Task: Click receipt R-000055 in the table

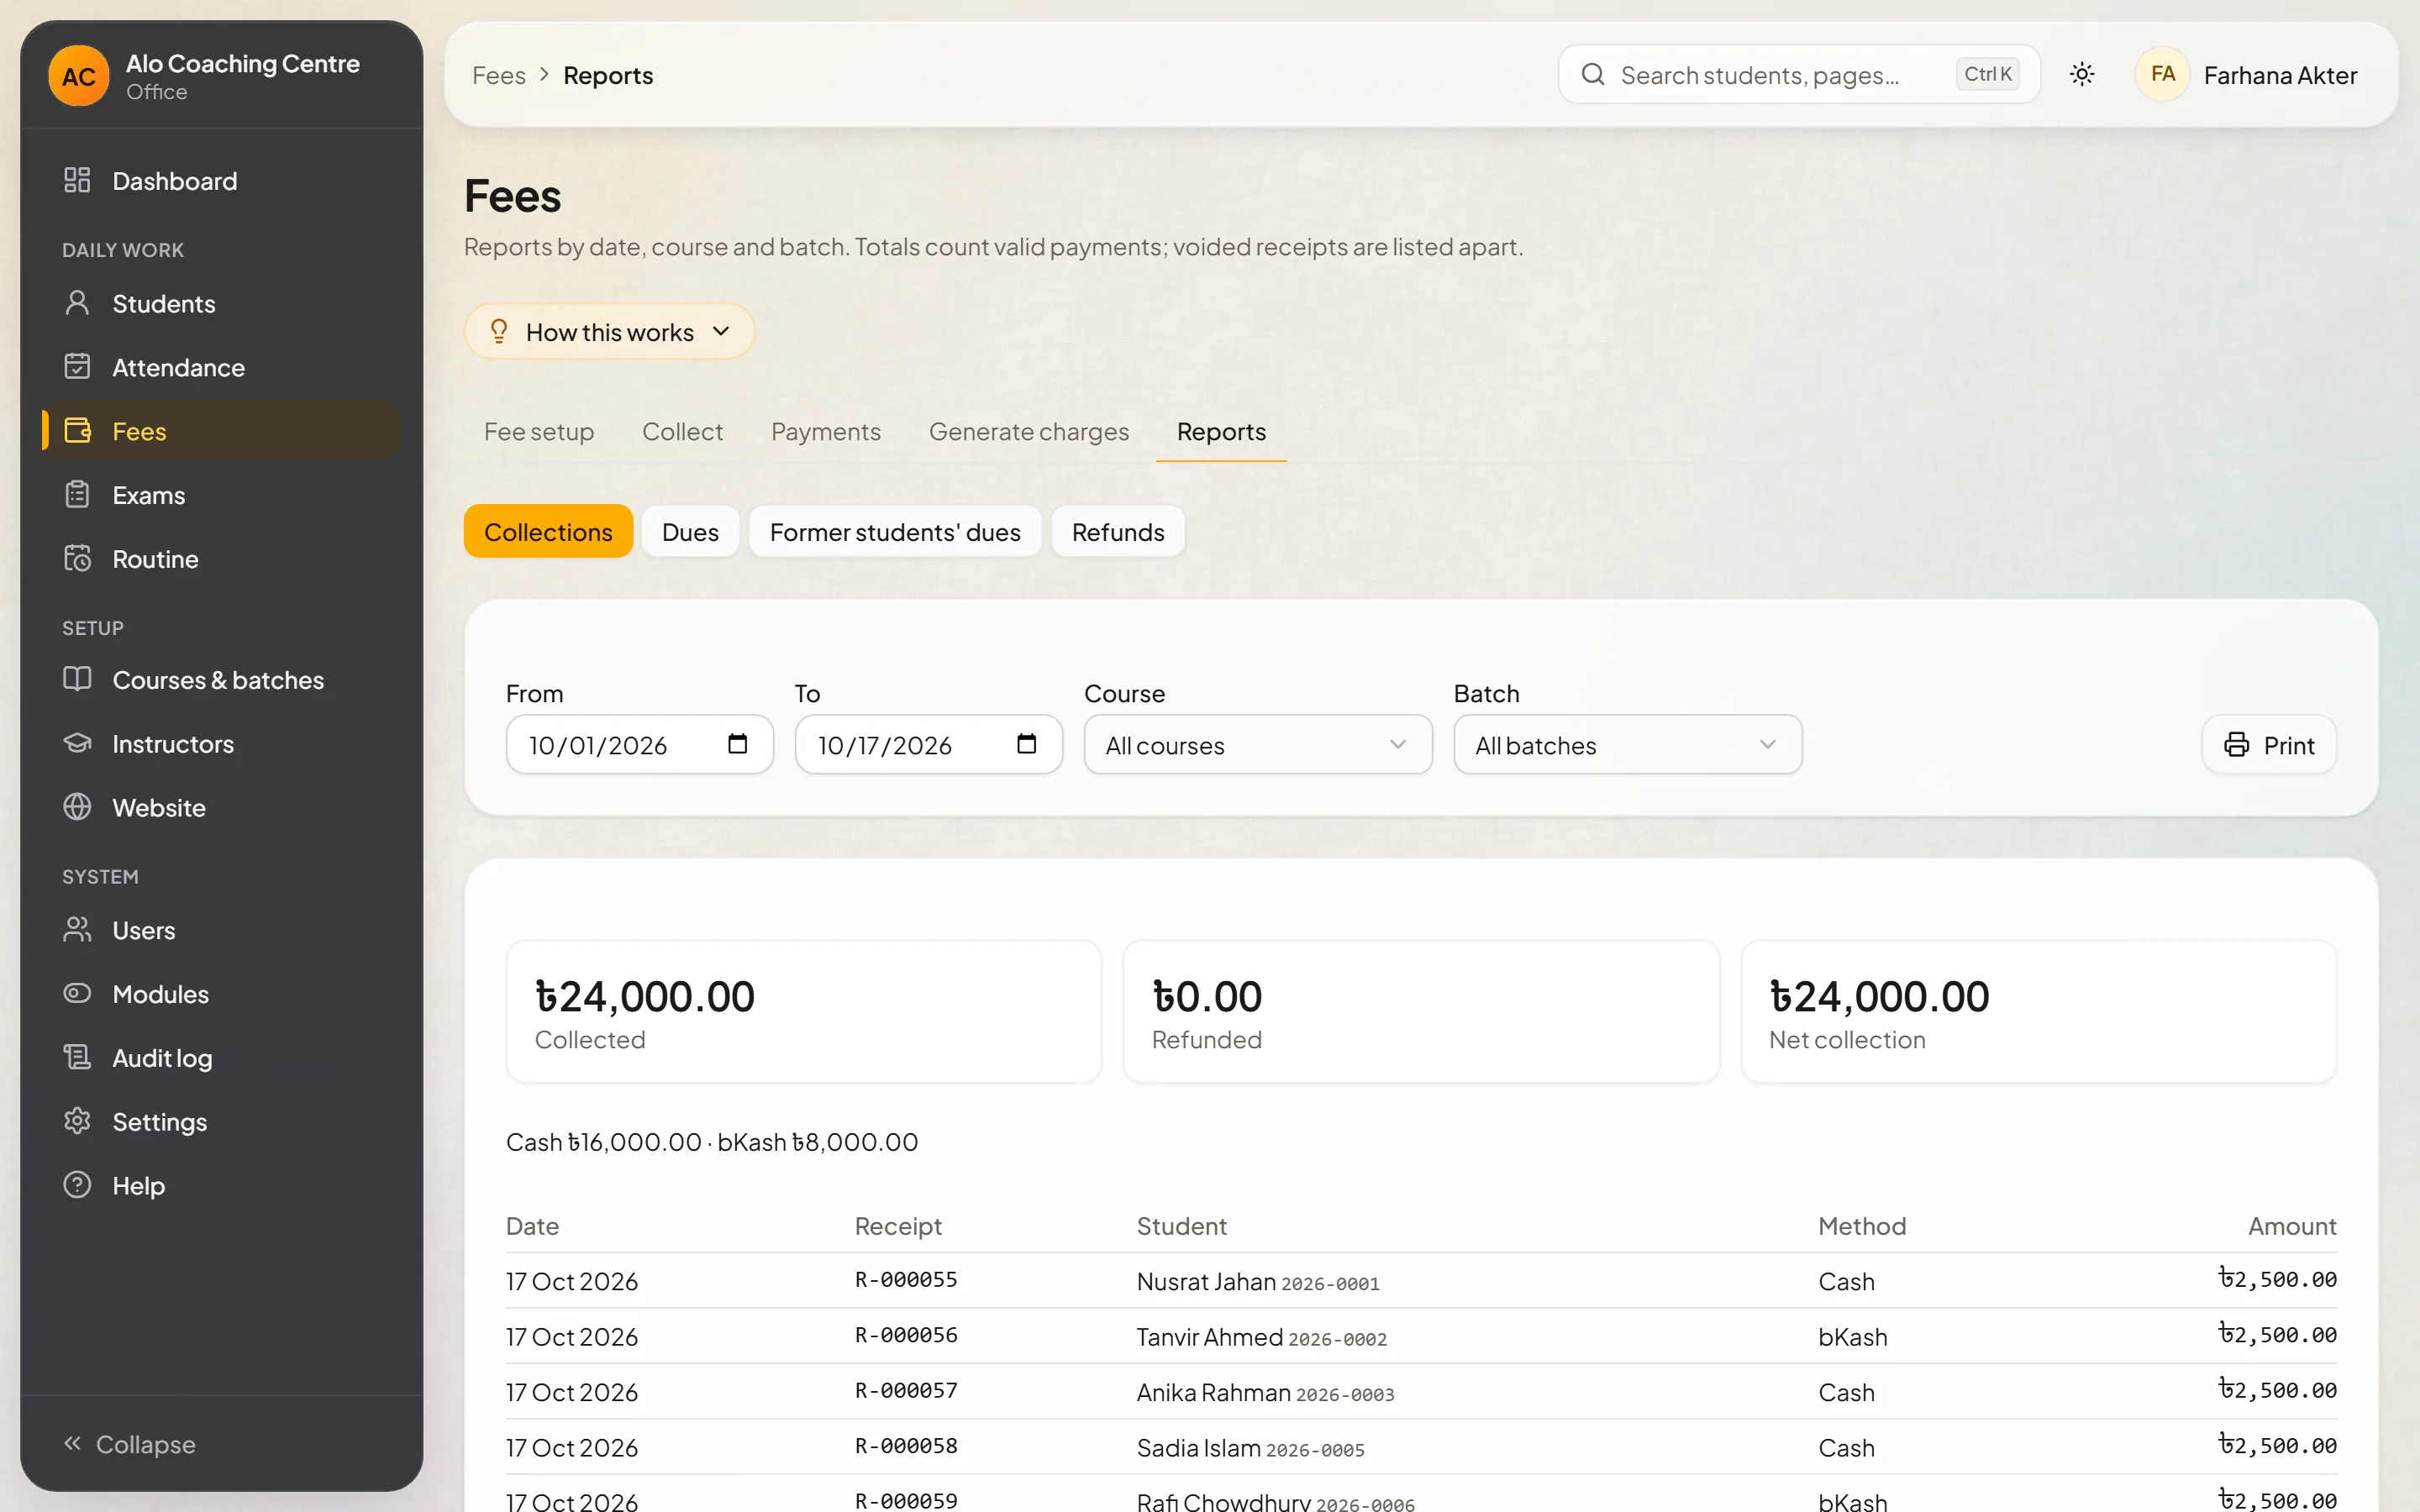Action: click(906, 1280)
